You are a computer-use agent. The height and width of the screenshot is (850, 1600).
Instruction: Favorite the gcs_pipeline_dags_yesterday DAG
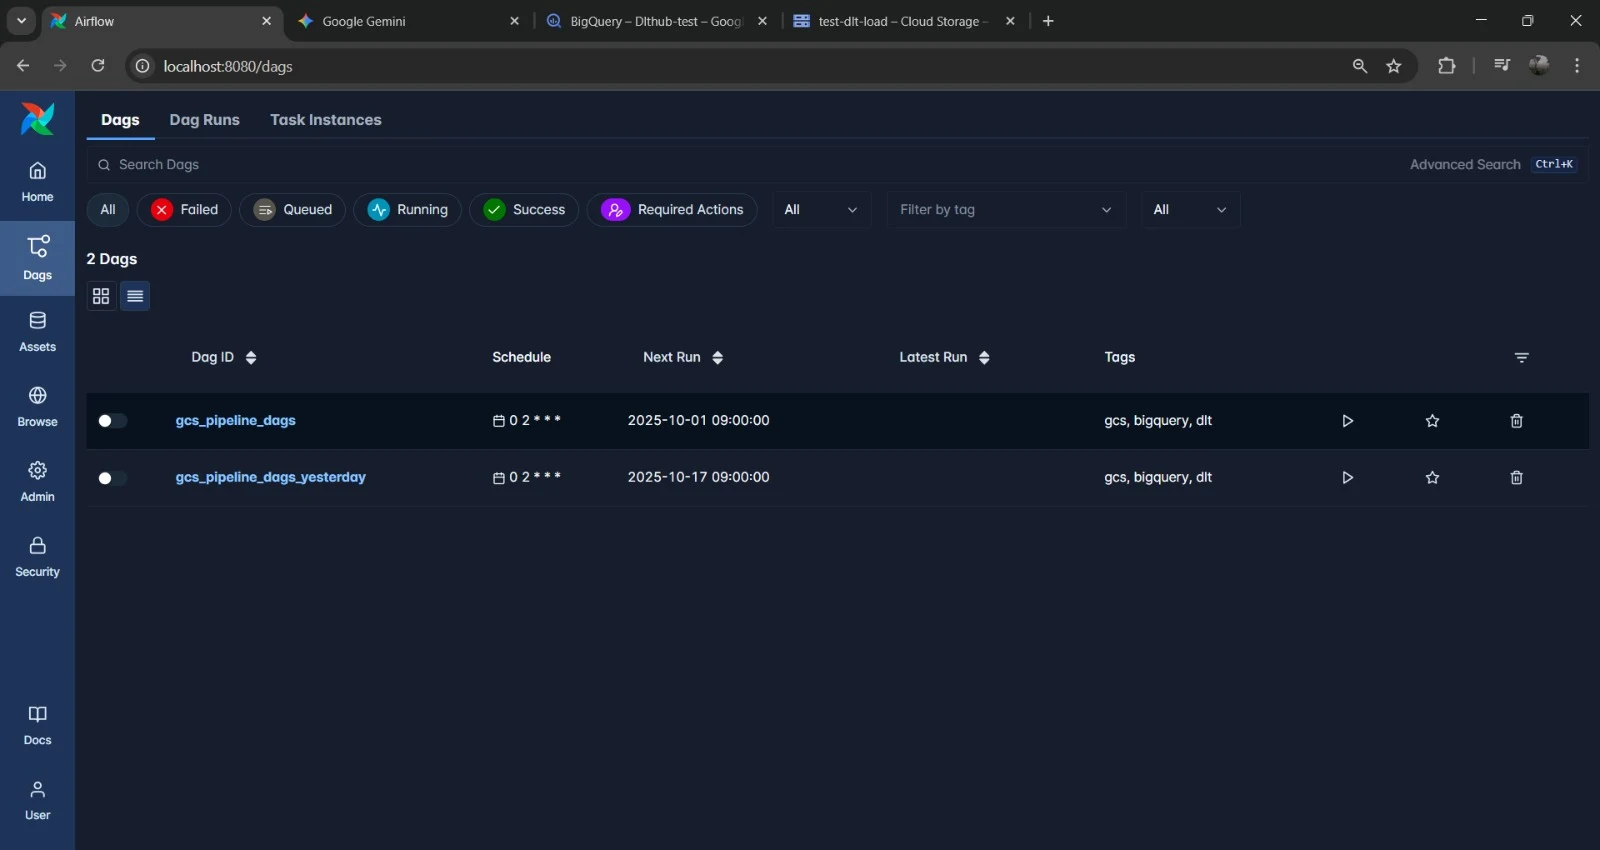(1432, 478)
